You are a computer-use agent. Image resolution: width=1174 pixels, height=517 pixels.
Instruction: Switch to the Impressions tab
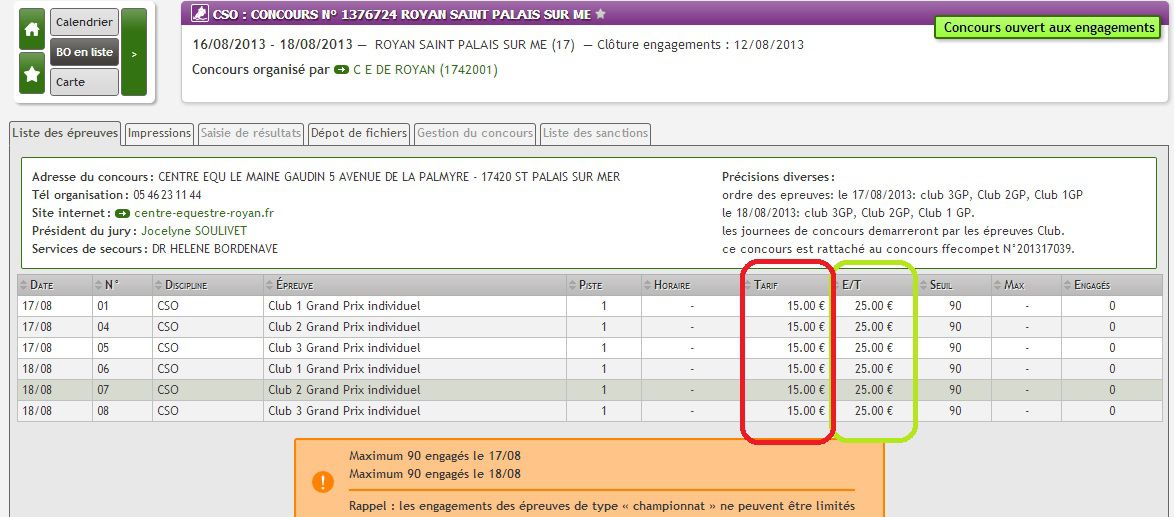tap(159, 133)
